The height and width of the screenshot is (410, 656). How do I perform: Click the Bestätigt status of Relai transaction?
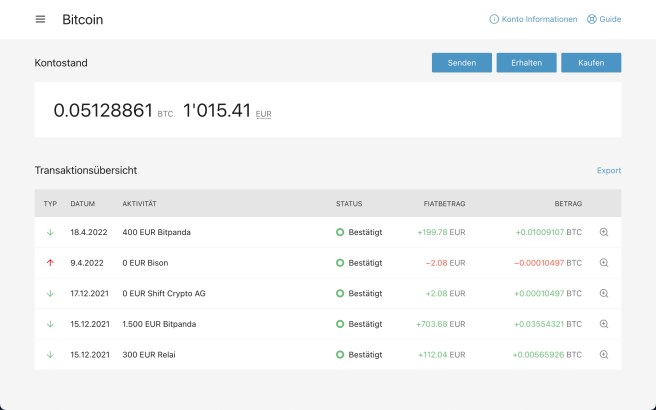pos(365,354)
